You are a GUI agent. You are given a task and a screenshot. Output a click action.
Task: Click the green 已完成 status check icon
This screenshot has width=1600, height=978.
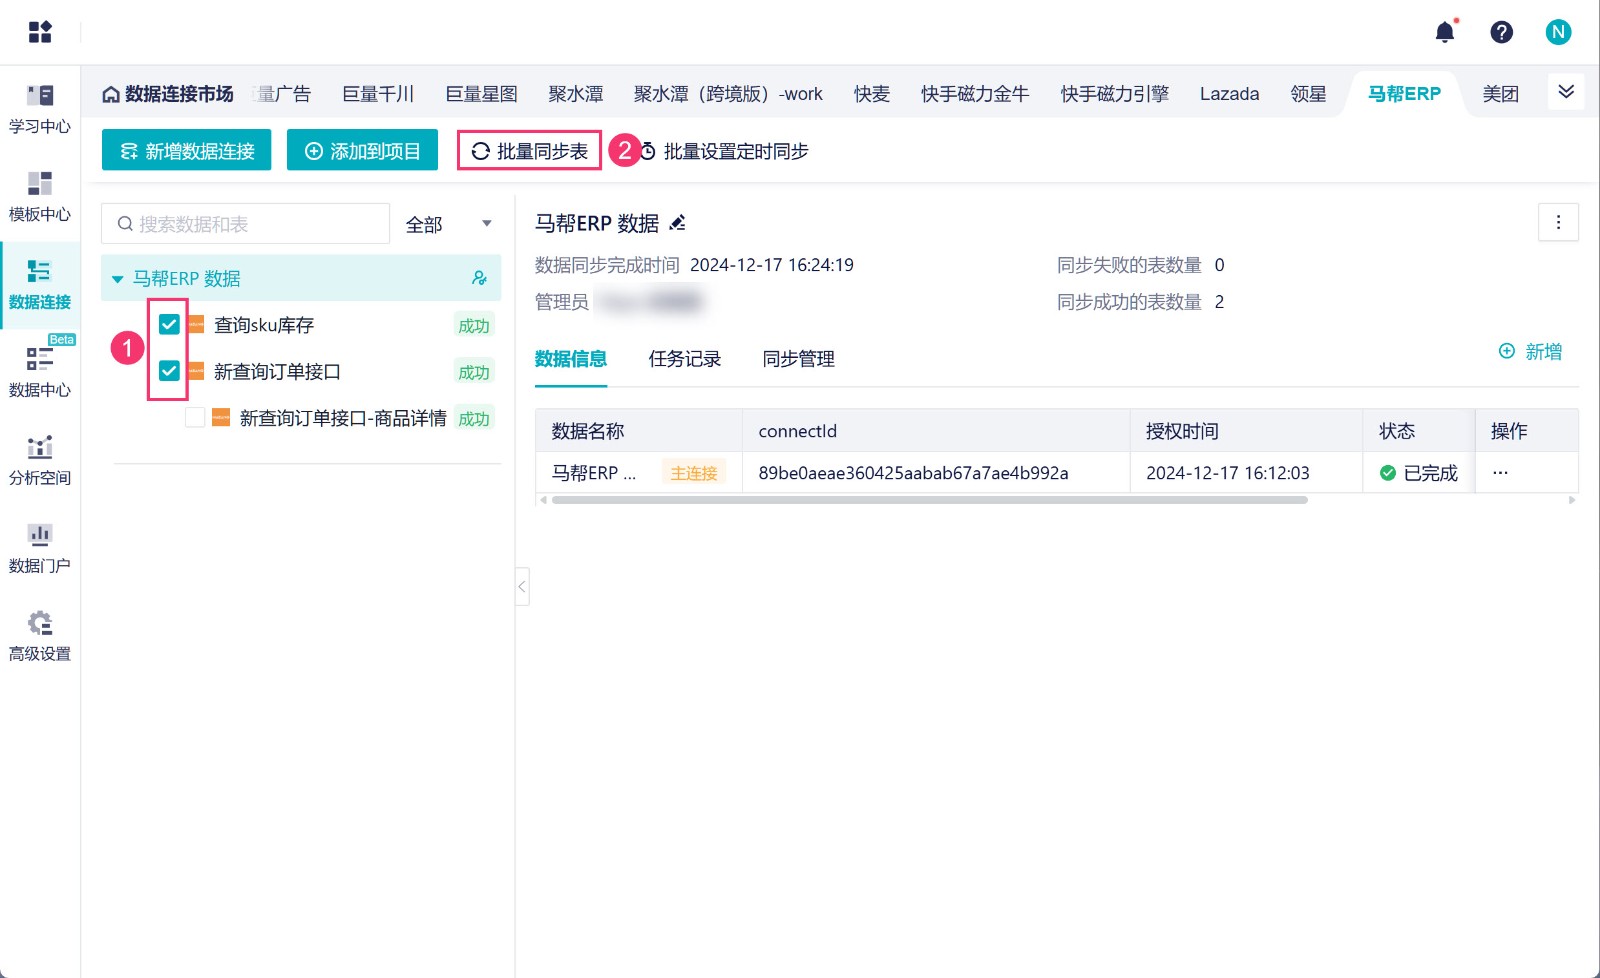point(1388,473)
